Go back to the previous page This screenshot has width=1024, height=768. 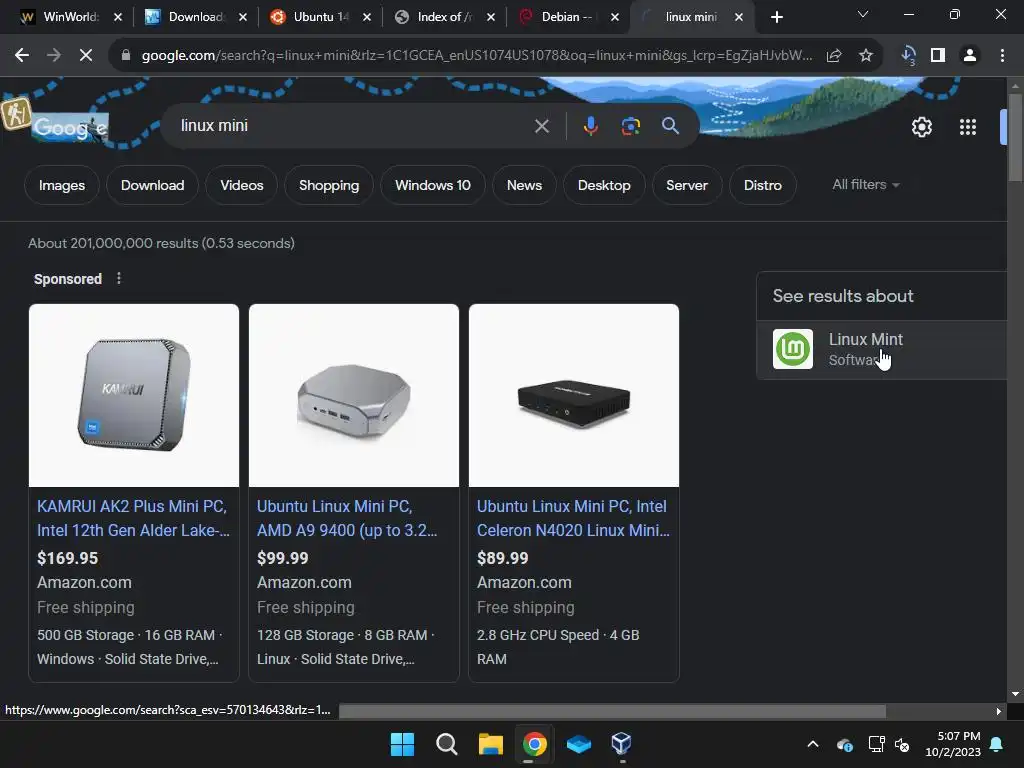click(x=22, y=56)
